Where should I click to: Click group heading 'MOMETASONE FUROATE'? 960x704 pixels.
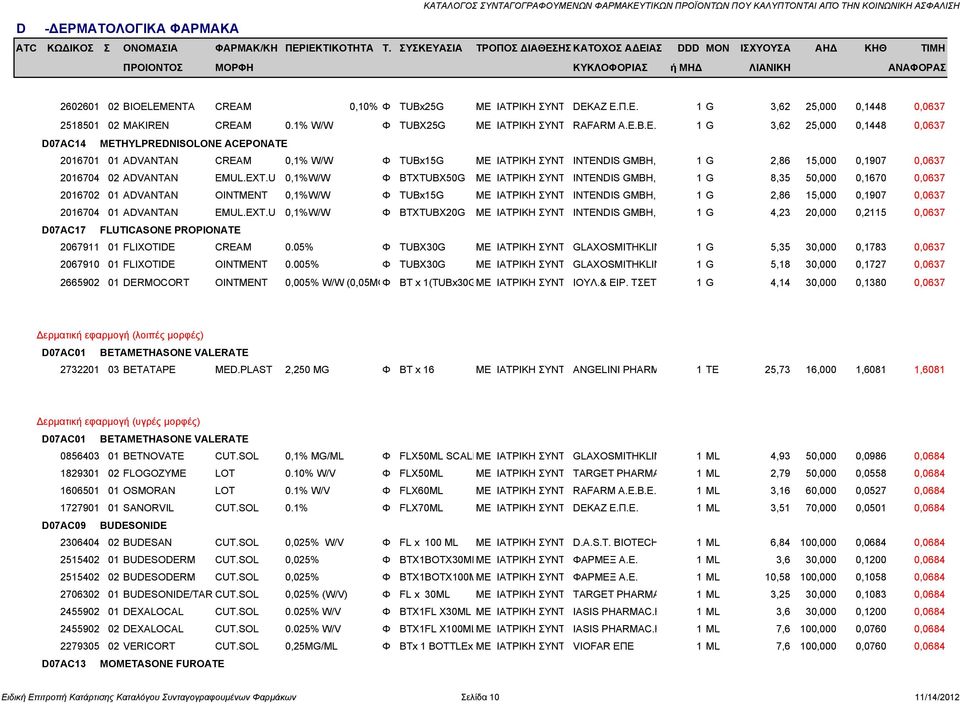(162, 664)
